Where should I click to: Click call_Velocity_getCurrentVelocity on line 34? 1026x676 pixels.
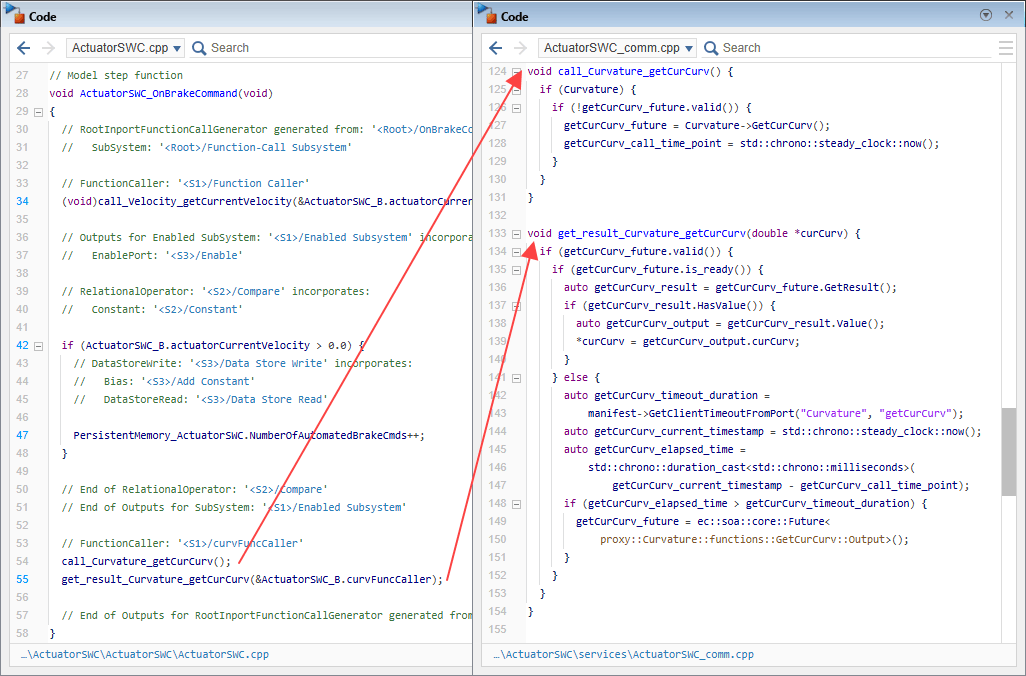194,201
